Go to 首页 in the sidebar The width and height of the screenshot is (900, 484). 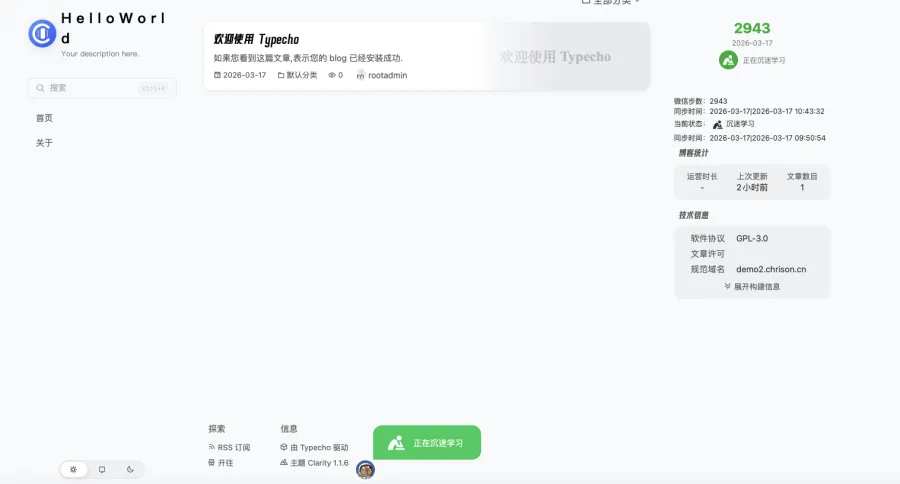pos(44,118)
